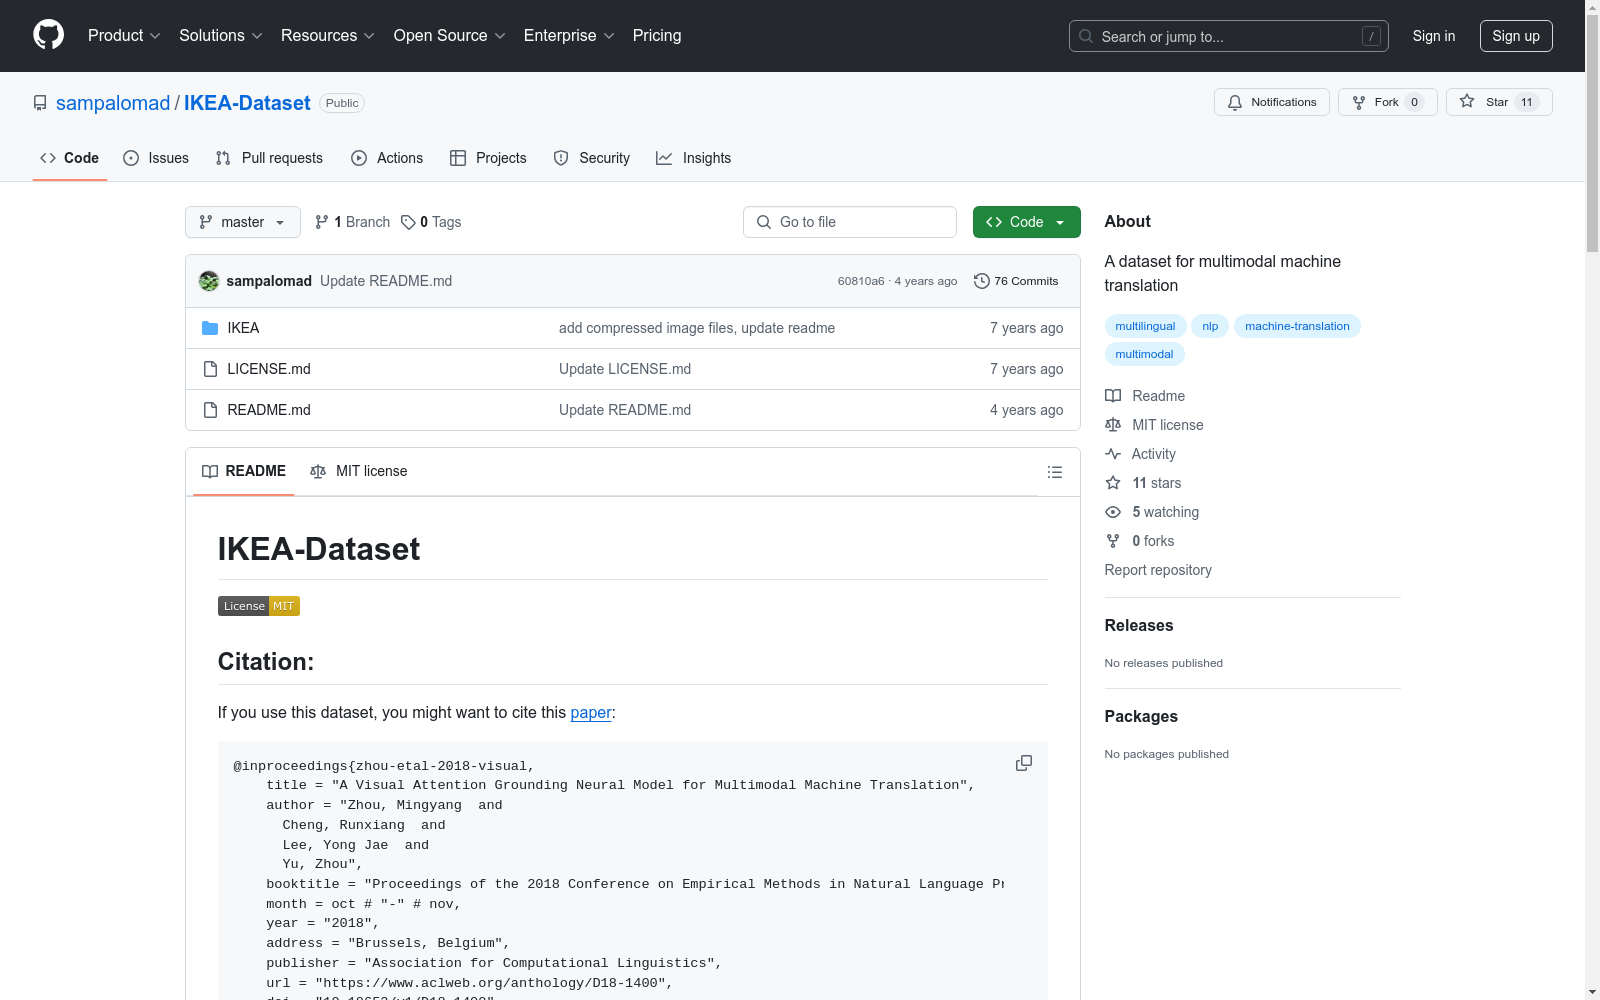This screenshot has height=1000, width=1600.
Task: Click the IKEA folder icon
Action: point(210,328)
